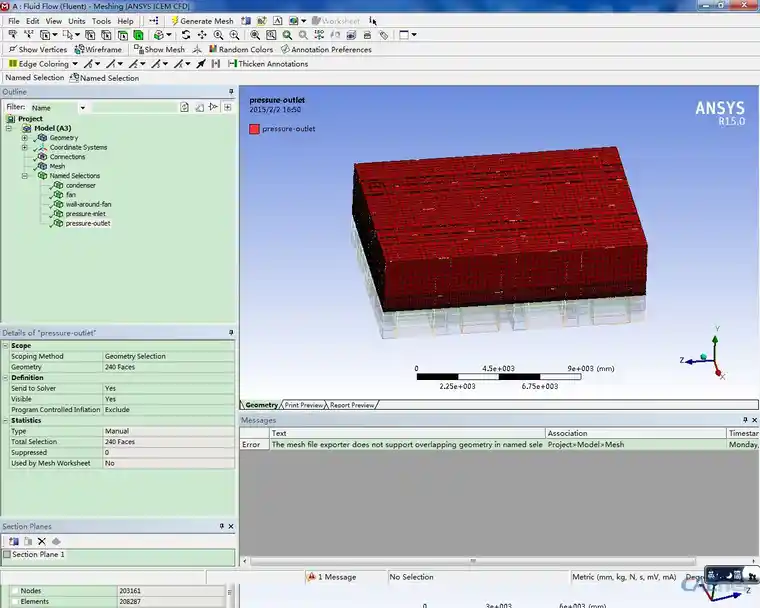Click the ISO view triad ball
760x608 pixels.
703,357
